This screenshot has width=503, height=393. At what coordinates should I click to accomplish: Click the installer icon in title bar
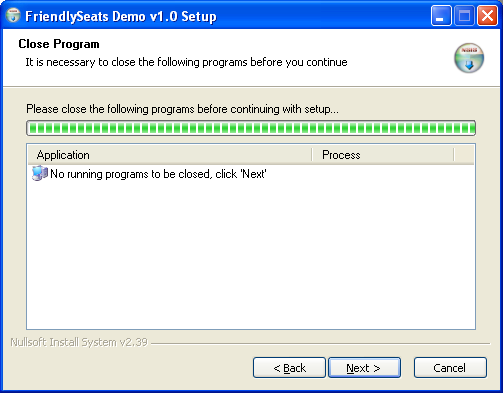click(13, 16)
